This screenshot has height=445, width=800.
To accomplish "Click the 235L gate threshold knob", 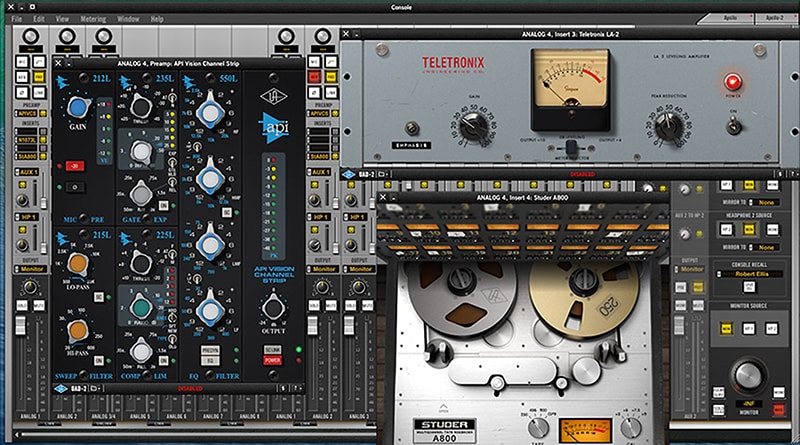I will [x=140, y=106].
